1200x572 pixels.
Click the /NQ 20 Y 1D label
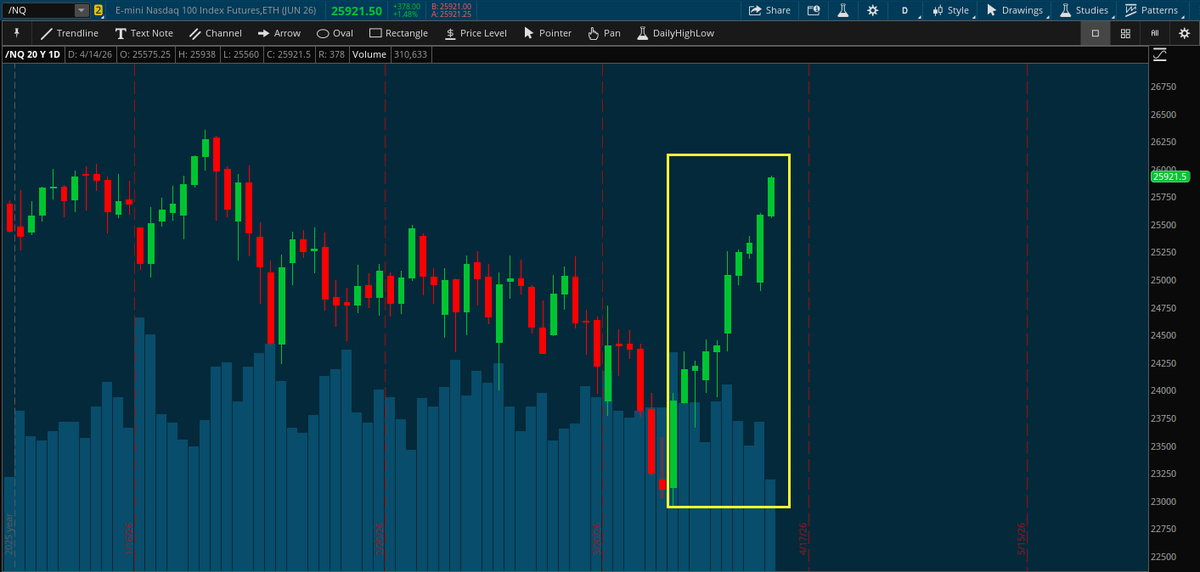click(32, 54)
